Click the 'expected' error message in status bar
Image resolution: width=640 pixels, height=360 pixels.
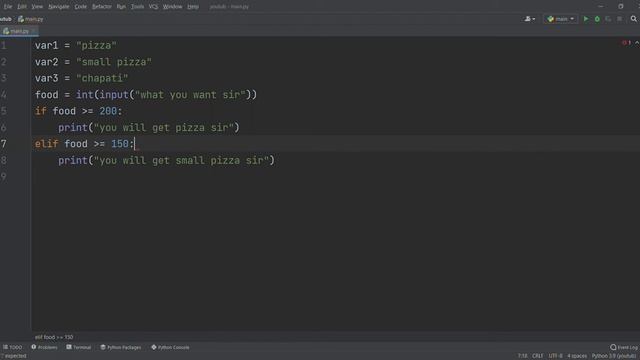pyautogui.click(x=13, y=356)
